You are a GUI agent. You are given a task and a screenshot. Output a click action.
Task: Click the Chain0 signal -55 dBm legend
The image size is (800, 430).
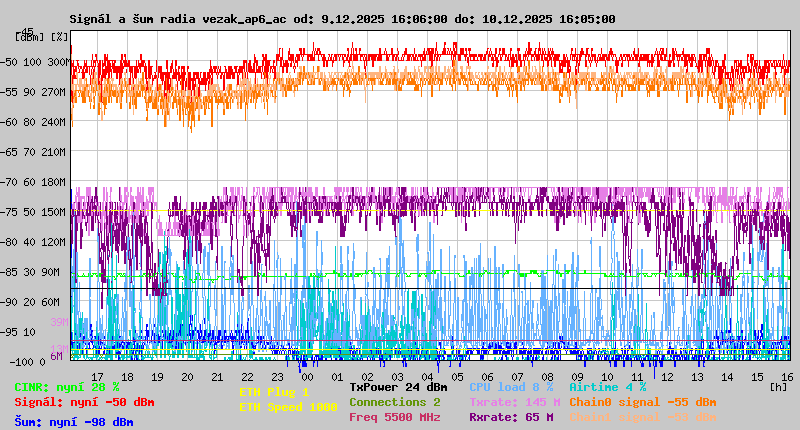[642, 402]
